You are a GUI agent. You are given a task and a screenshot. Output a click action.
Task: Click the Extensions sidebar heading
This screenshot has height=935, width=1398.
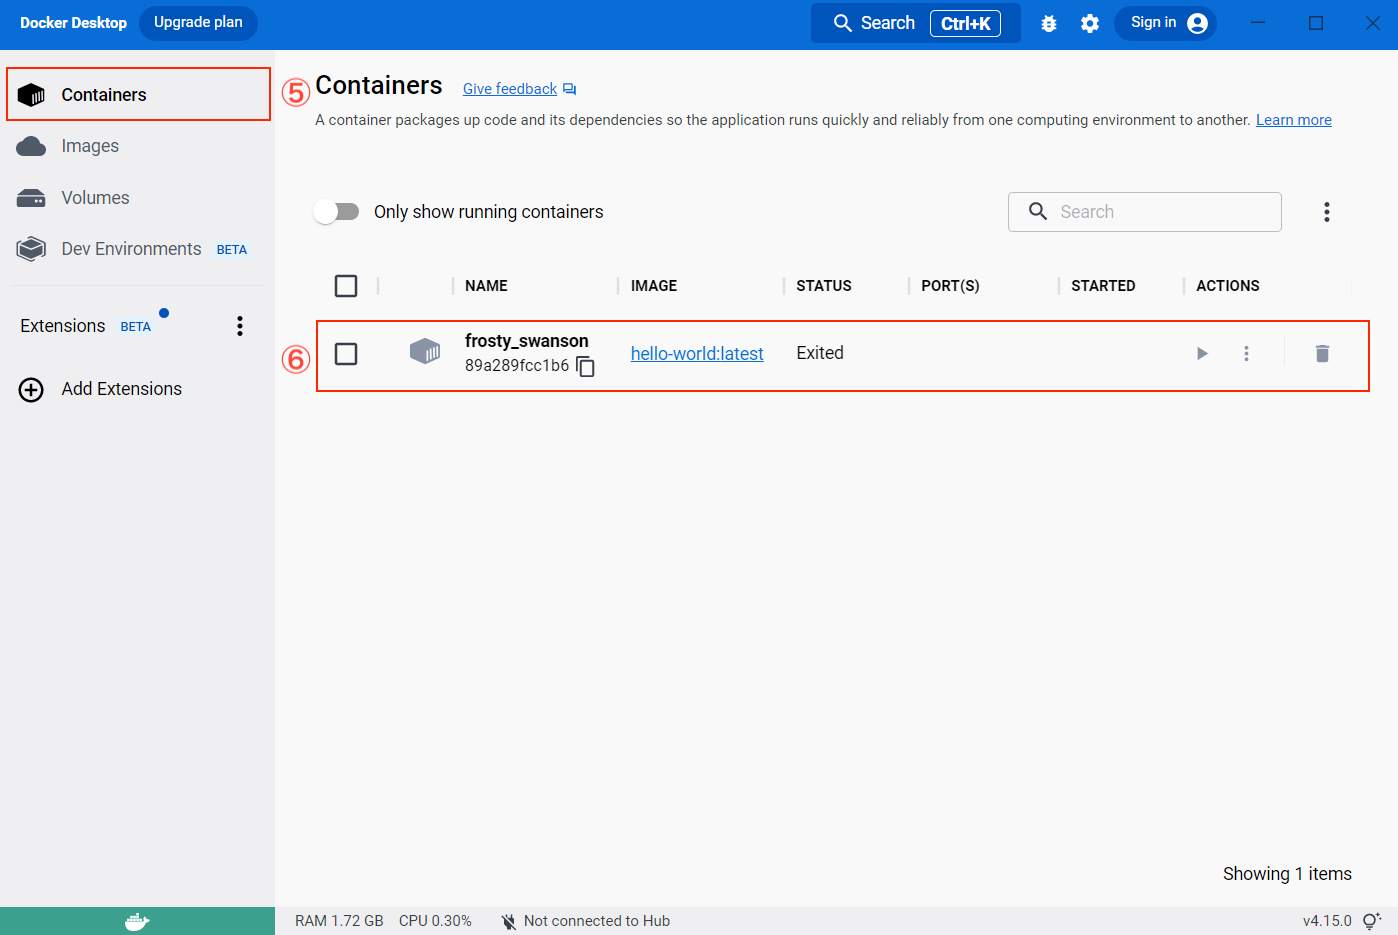click(x=63, y=326)
